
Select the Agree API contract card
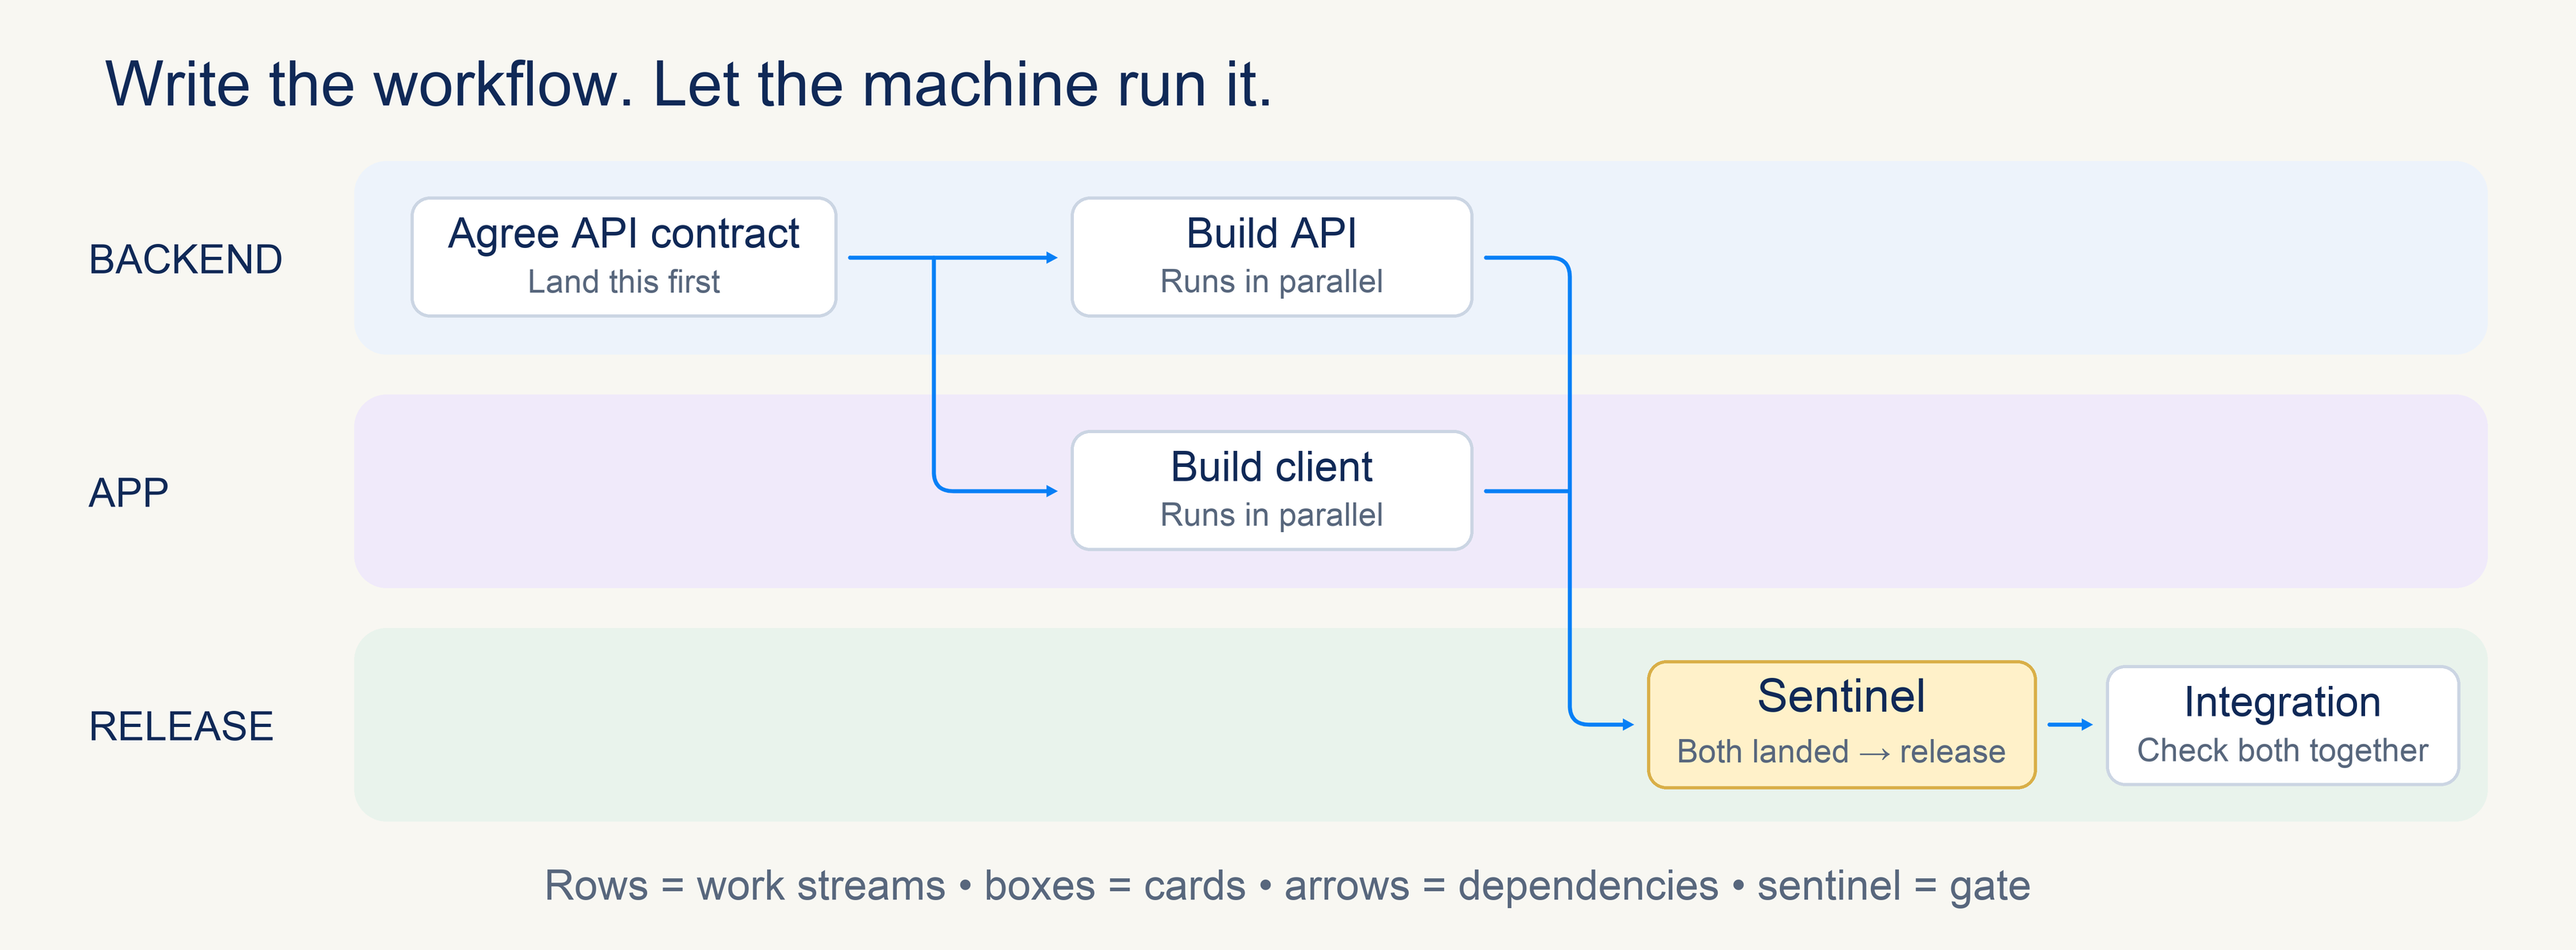tap(624, 257)
